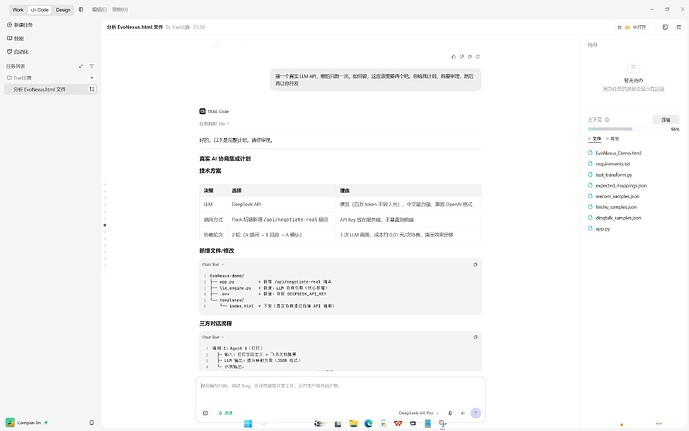Click the DeepSeek API cell in the plan table
The height and width of the screenshot is (431, 689).
(x=282, y=204)
